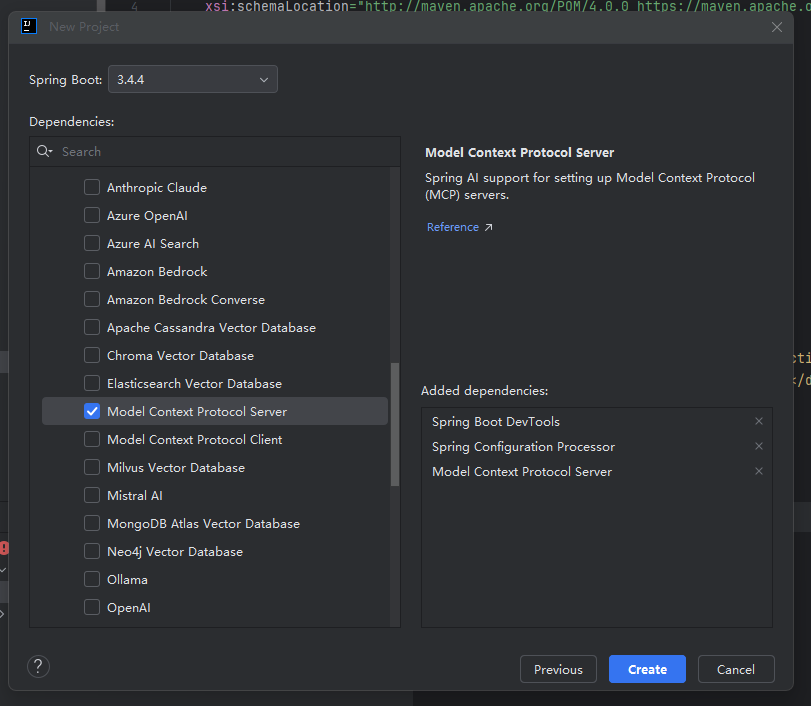Screen dimensions: 811x706
Task: Click the IntelliJ IDEA logo icon in title bar
Action: tap(29, 26)
